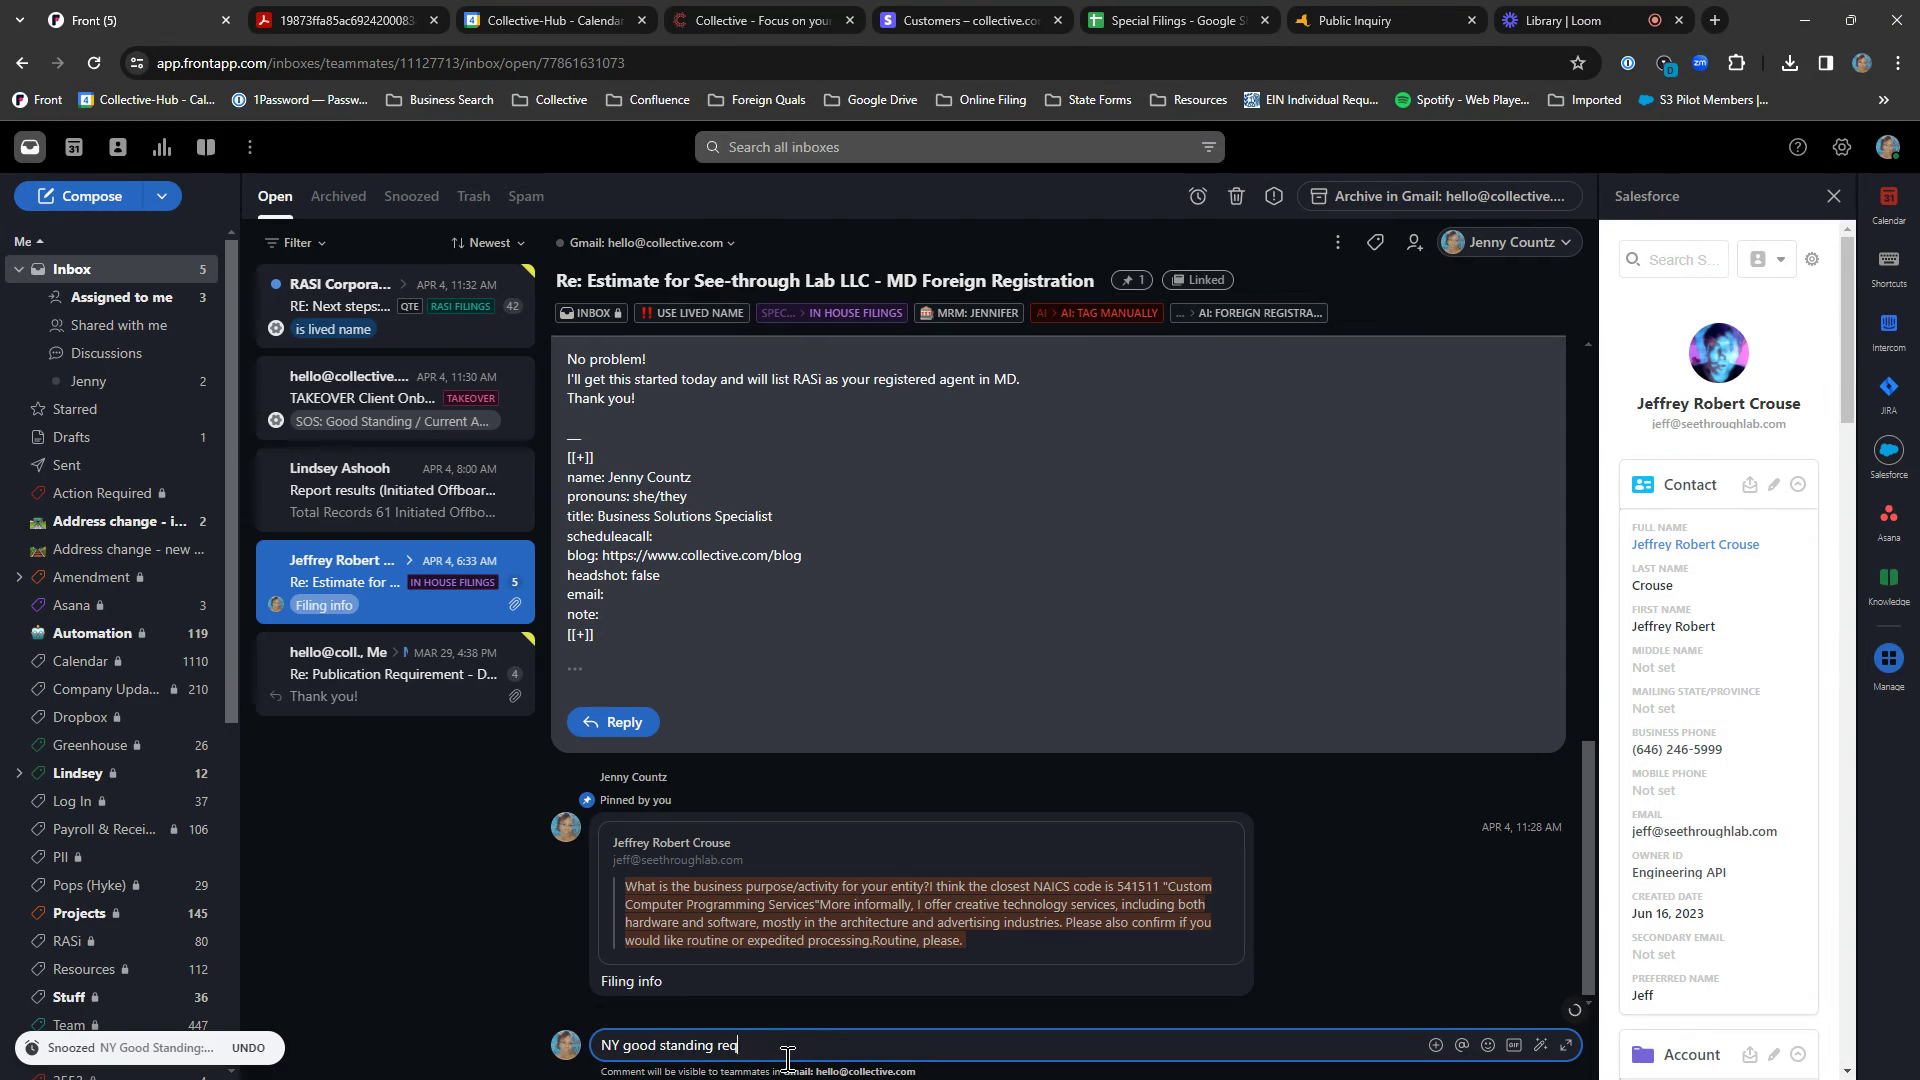Viewport: 1920px width, 1080px height.
Task: Open the Front calendar icon
Action: point(74,148)
